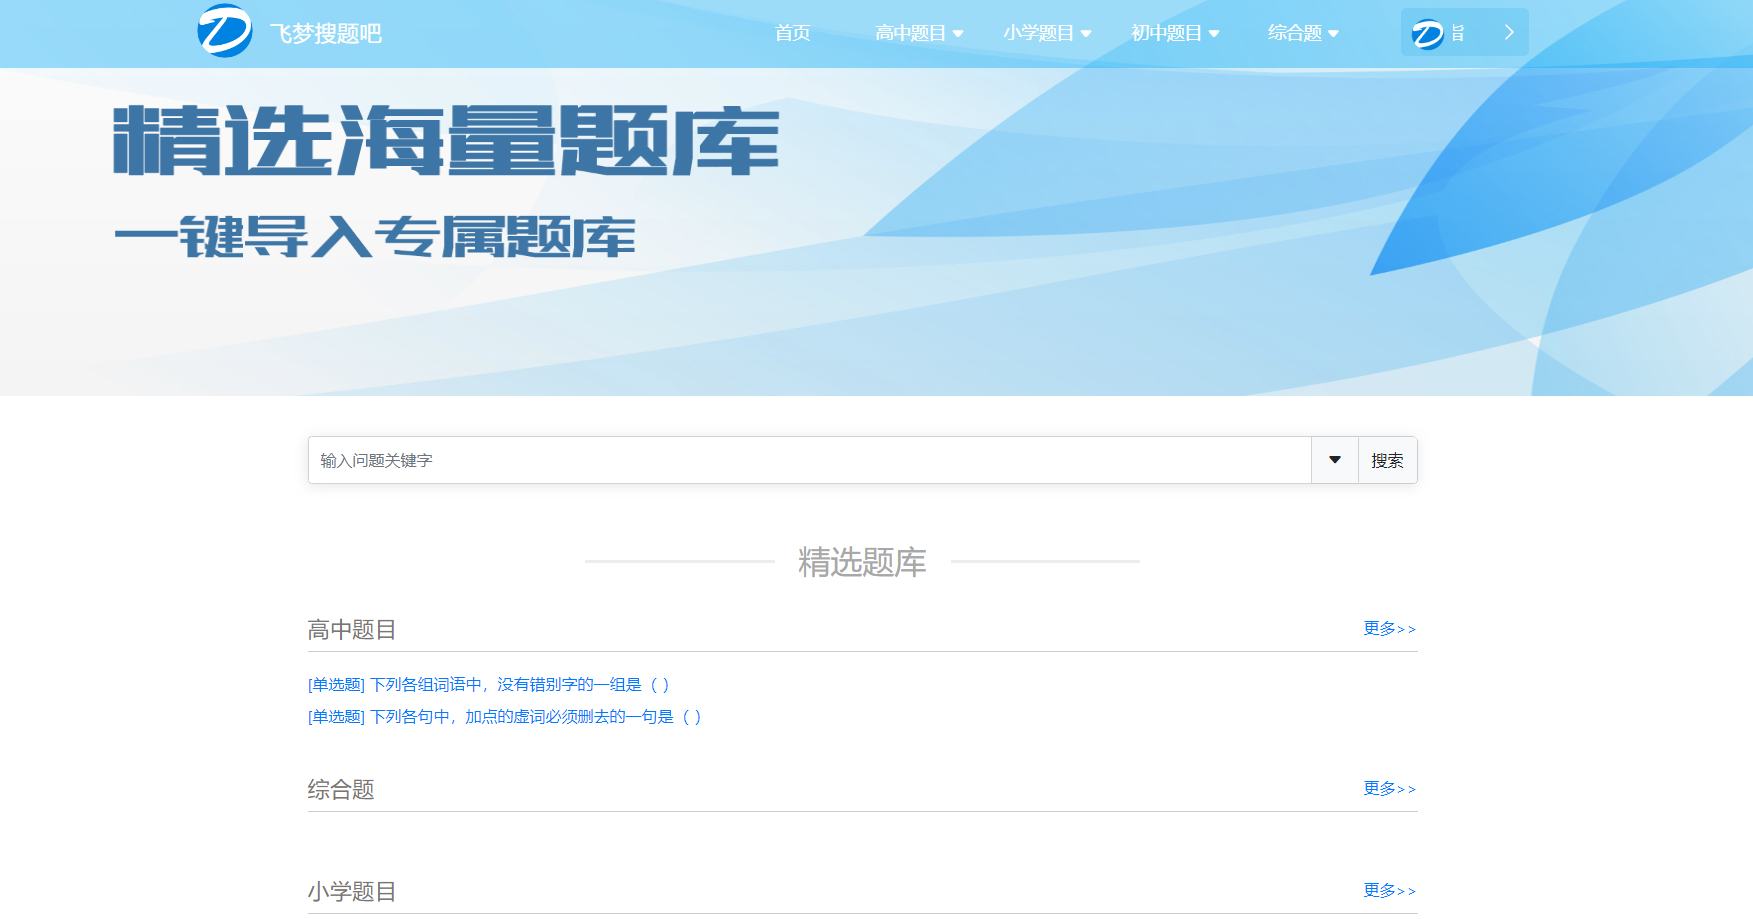1753x919 pixels.
Task: Click the 精选海量题库 banner headline
Action: [446, 141]
